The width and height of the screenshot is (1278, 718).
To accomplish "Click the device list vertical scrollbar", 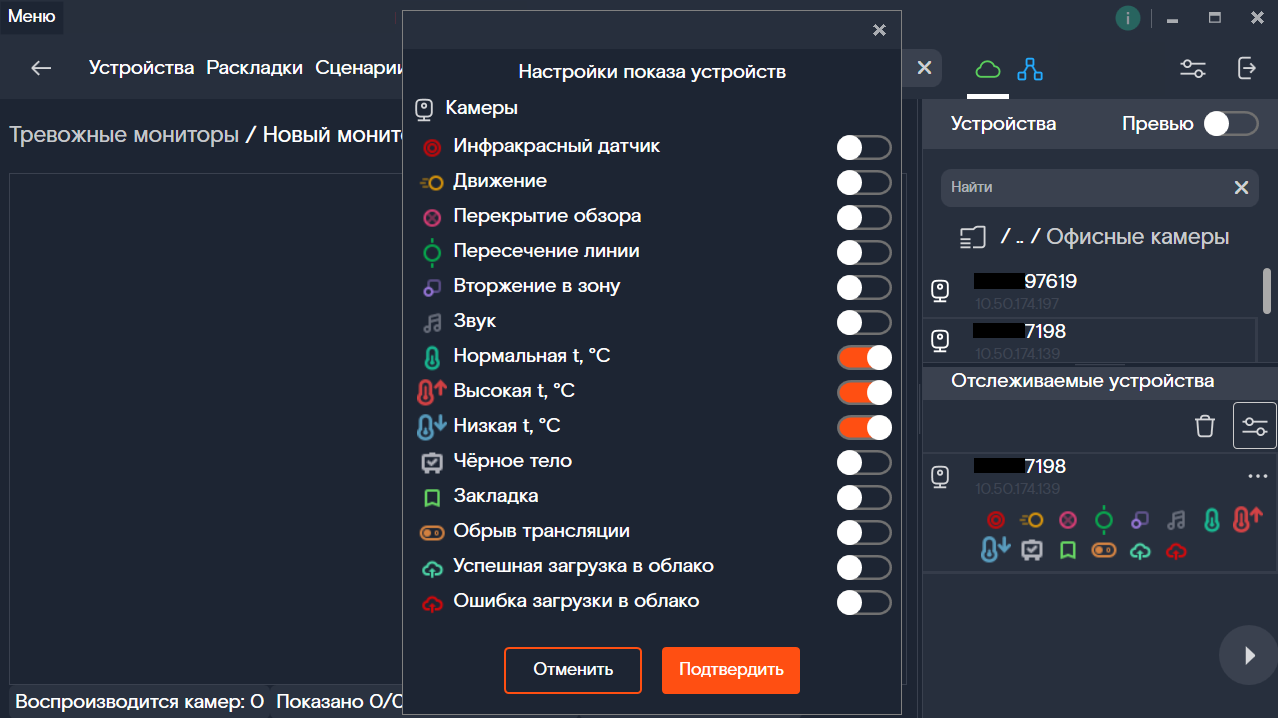I will coord(1268,290).
